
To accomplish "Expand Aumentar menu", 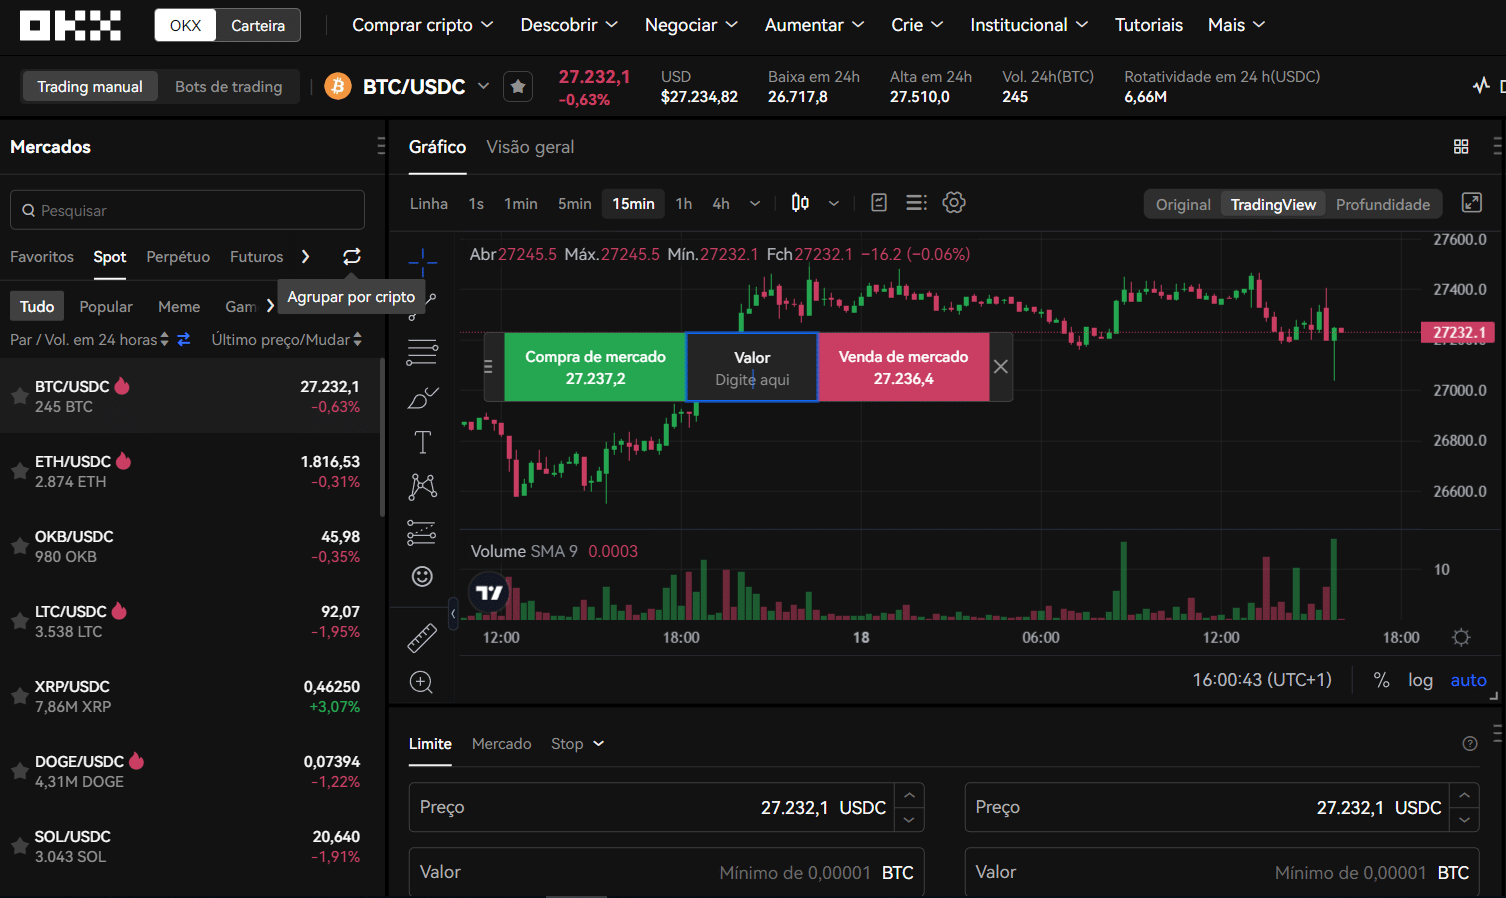I will pos(814,25).
